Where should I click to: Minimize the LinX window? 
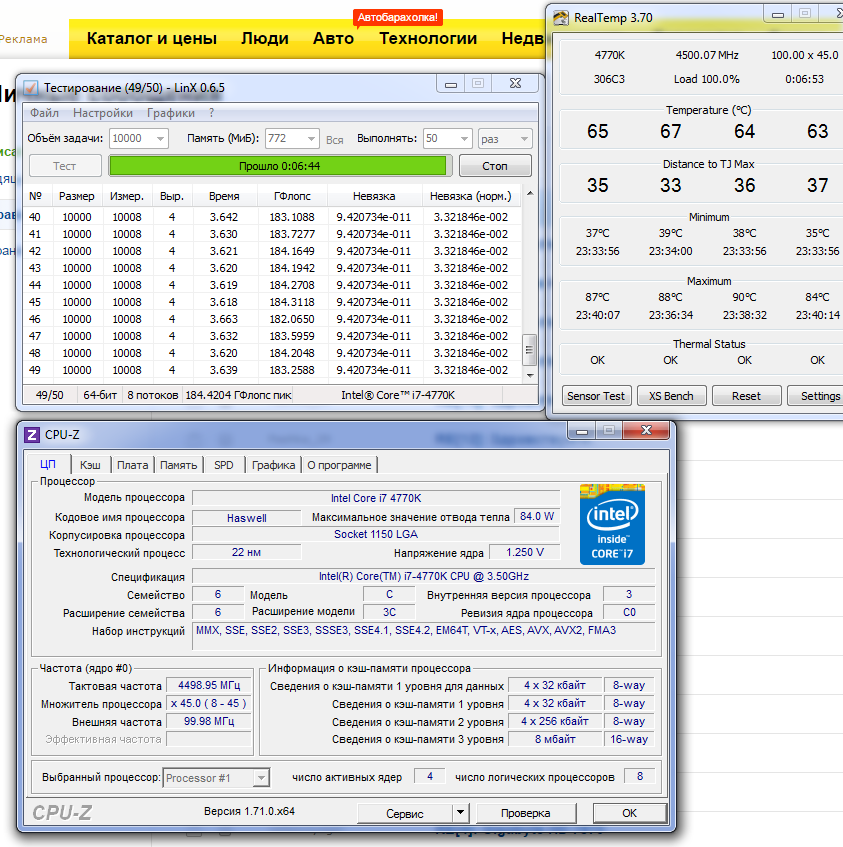click(451, 84)
